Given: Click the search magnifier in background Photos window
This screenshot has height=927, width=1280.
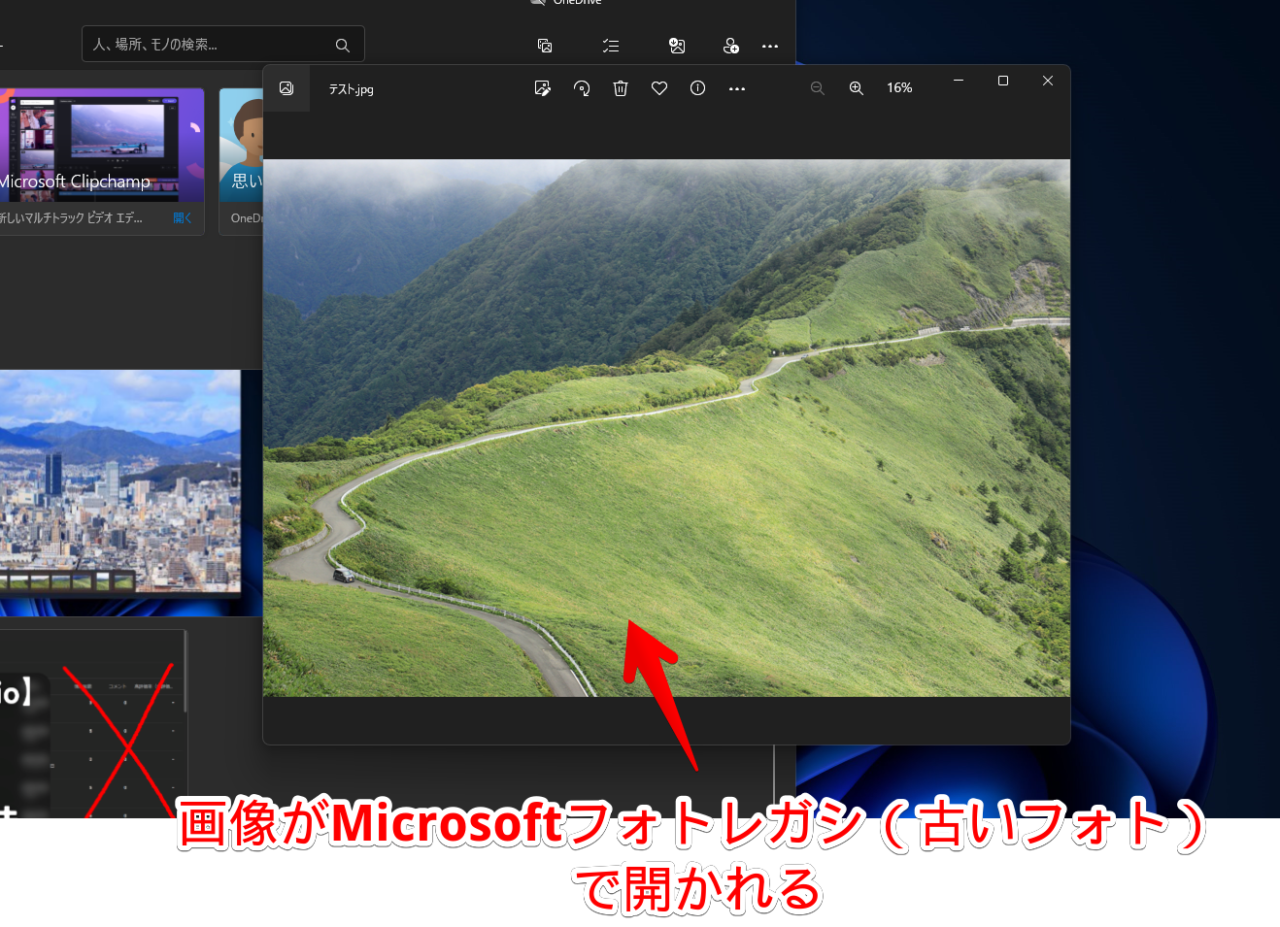Looking at the screenshot, I should [x=342, y=45].
